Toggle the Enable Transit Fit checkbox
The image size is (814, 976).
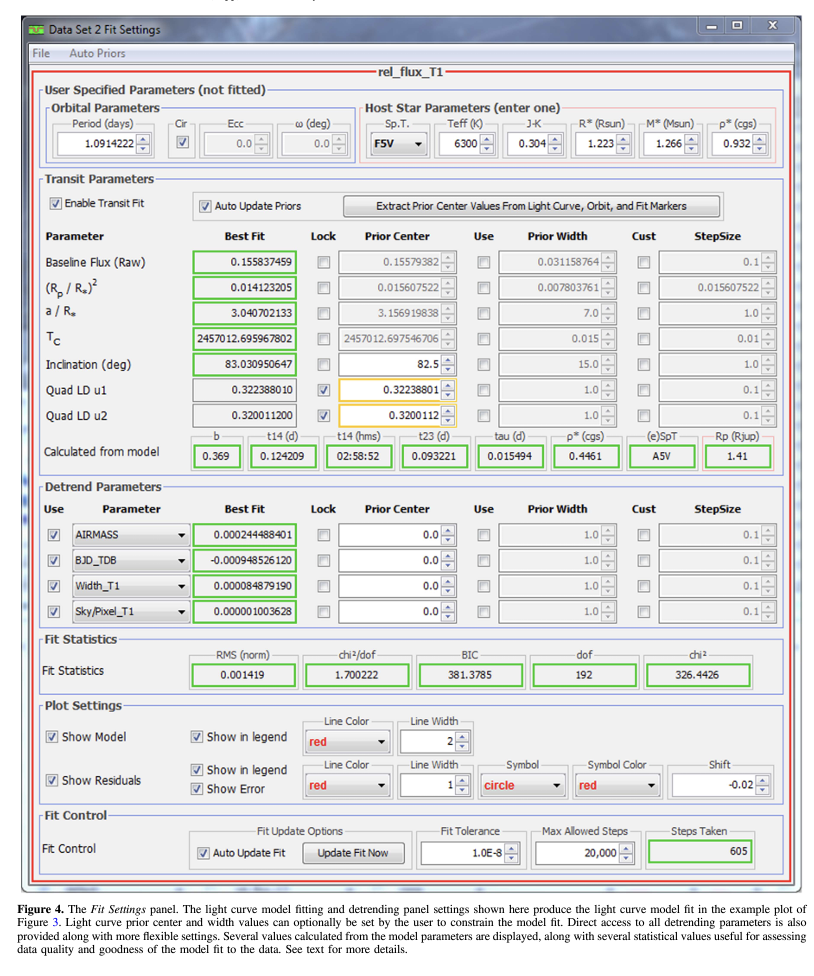point(55,203)
